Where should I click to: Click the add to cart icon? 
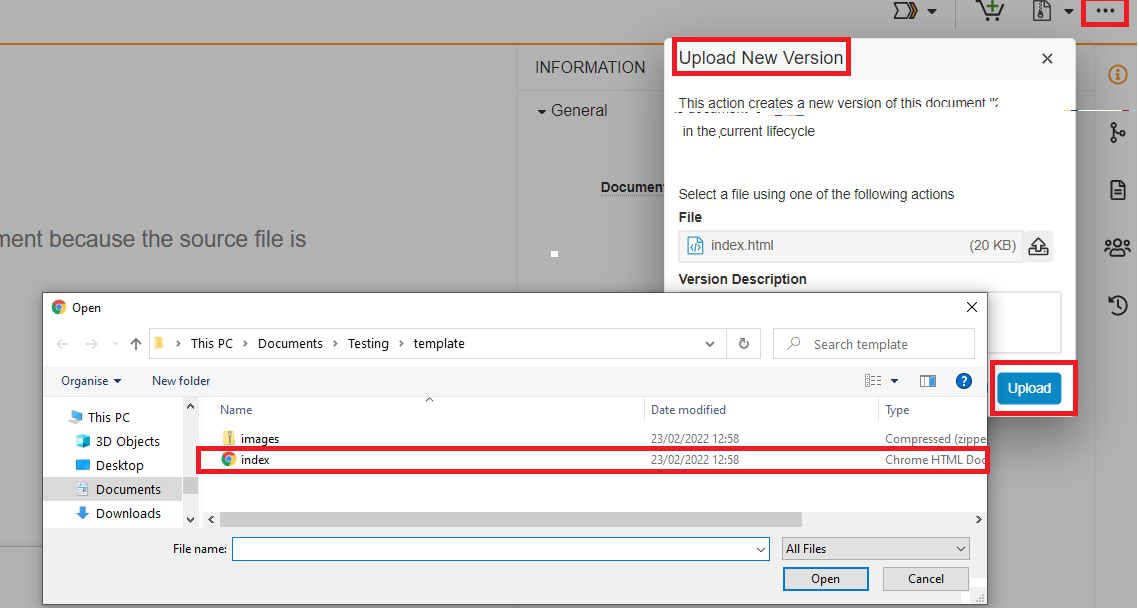990,11
